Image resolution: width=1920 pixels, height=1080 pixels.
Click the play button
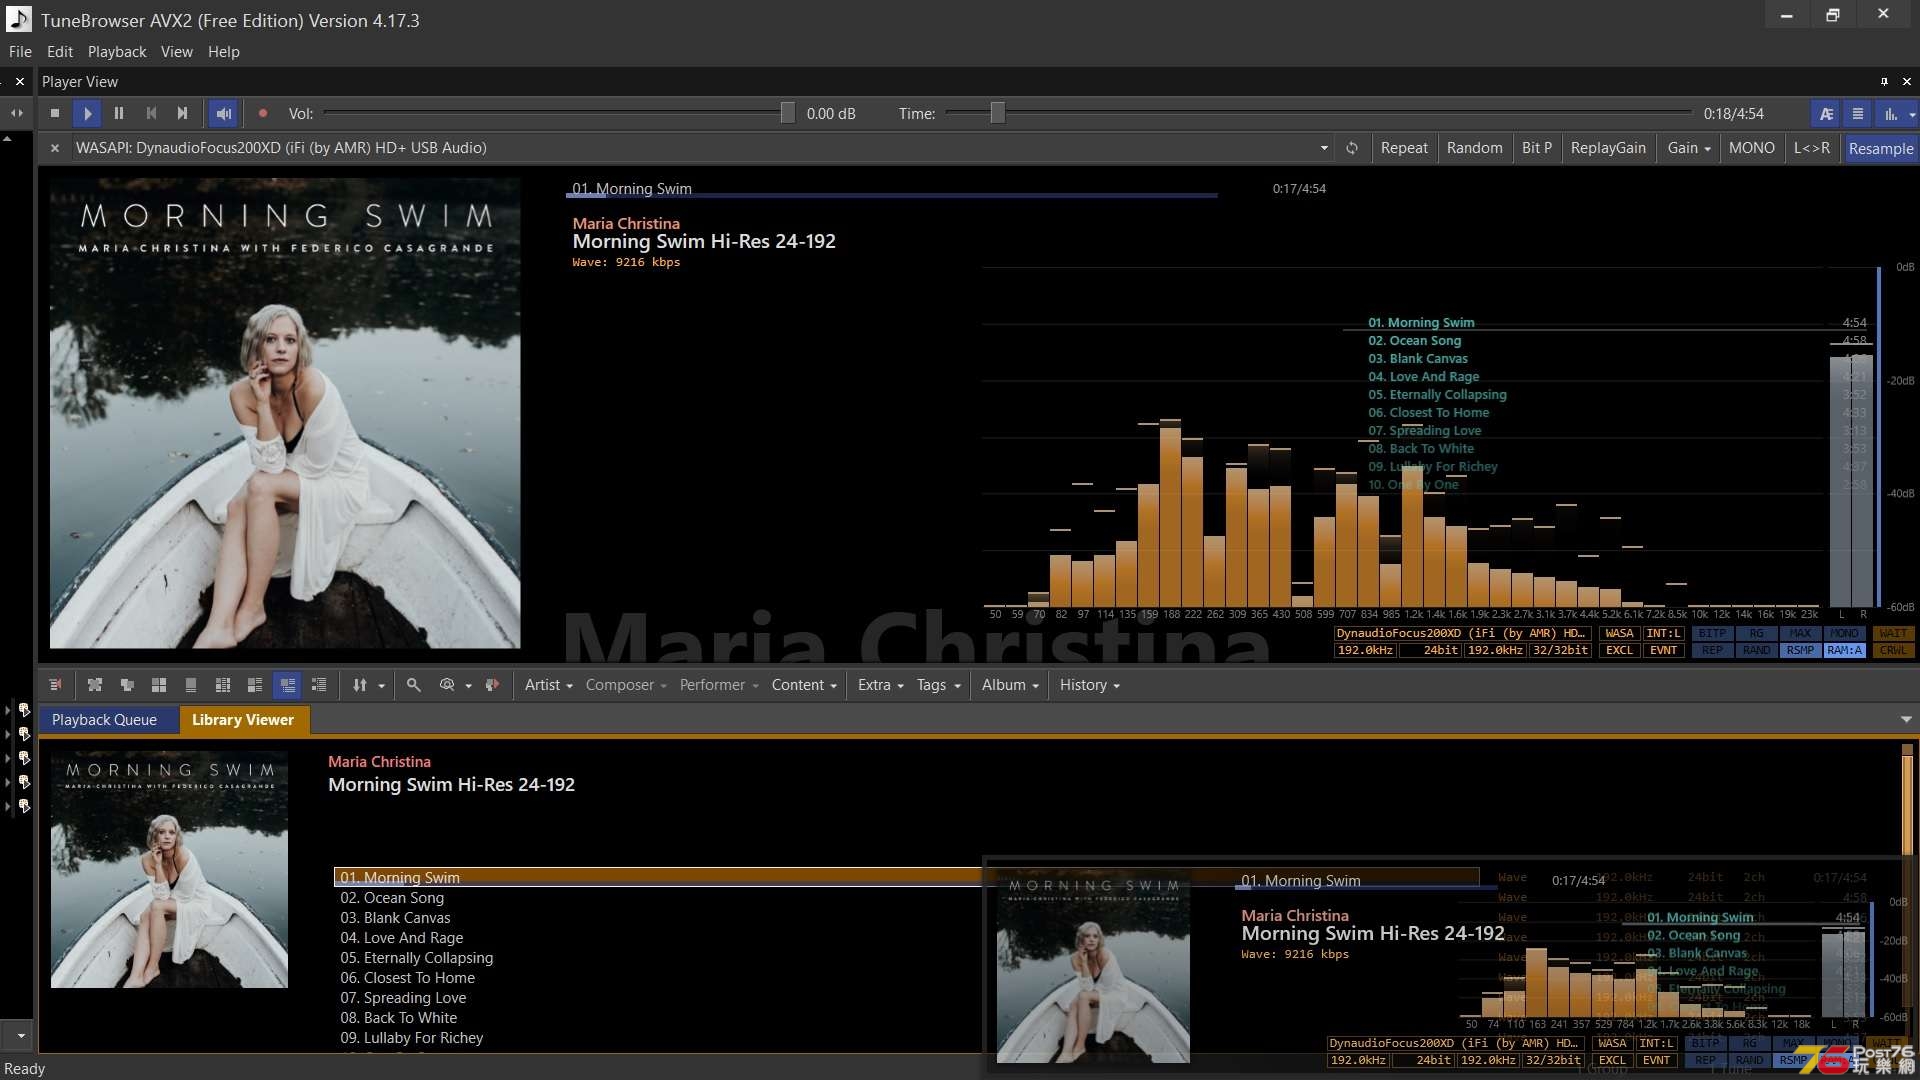pos(87,114)
